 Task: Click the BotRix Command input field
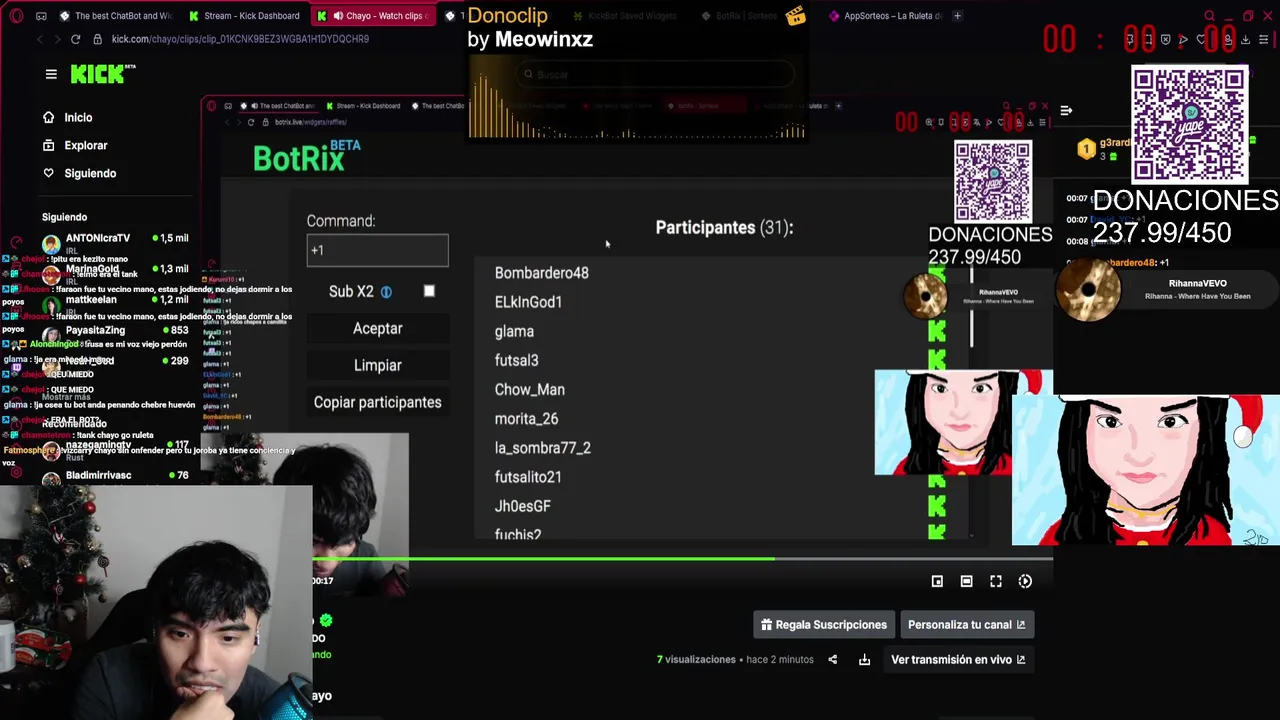pos(377,250)
